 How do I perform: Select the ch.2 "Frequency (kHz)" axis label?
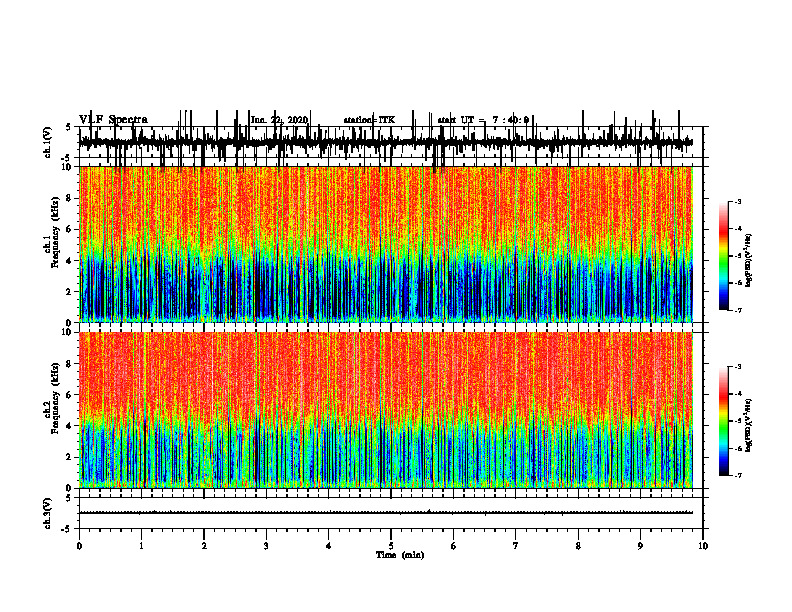(56, 398)
